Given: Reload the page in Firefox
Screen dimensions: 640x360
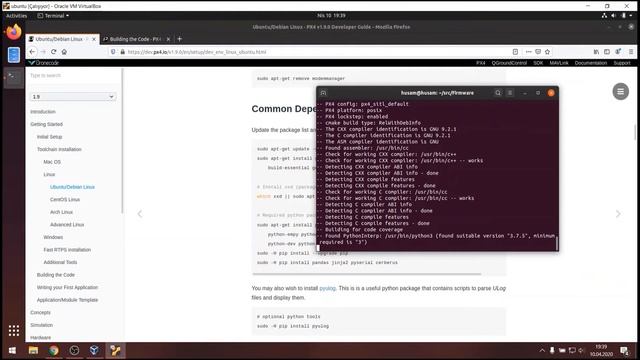Looking at the screenshot, I should tap(53, 52).
